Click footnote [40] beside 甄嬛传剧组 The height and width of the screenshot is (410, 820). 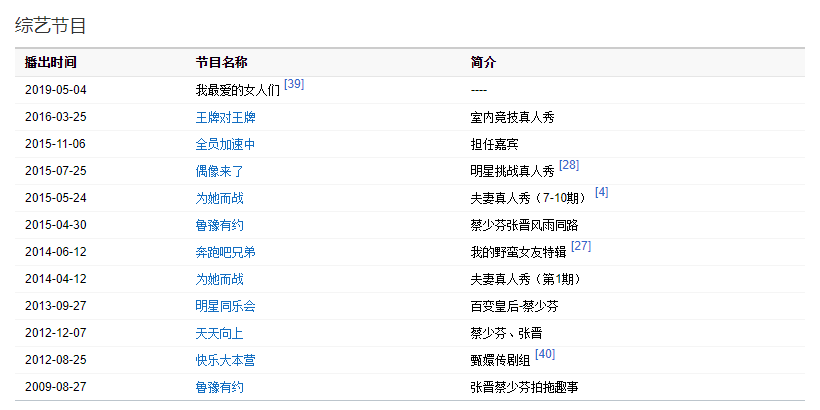[545, 354]
